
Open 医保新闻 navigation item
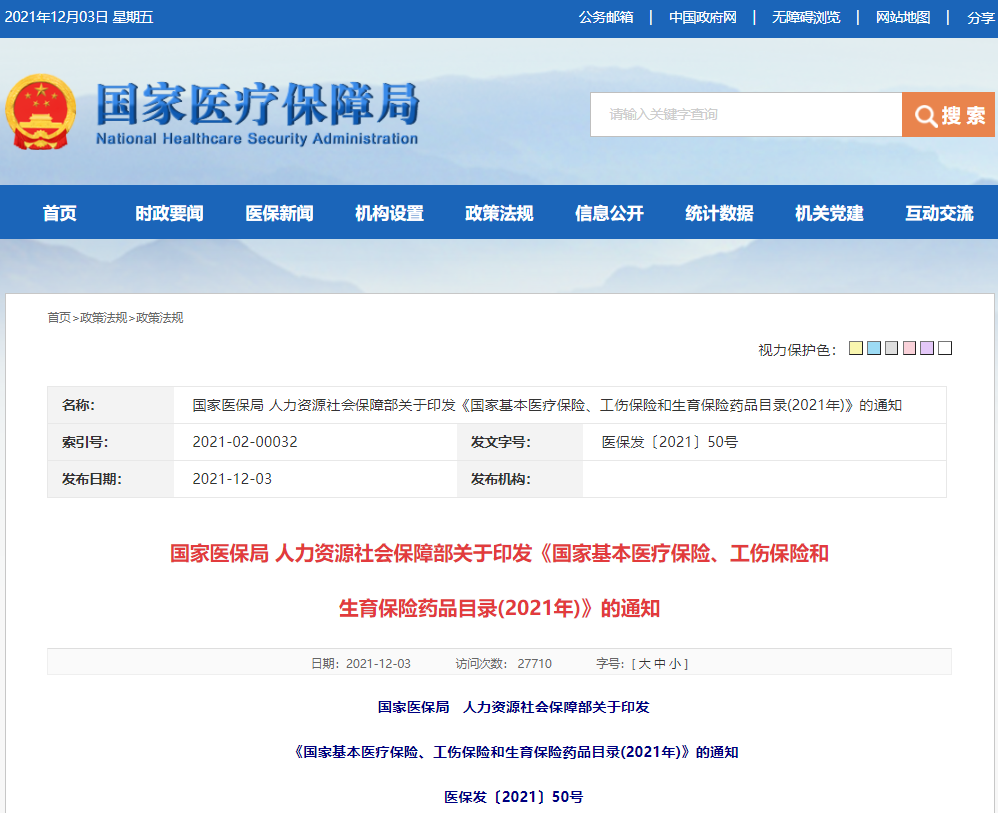click(x=279, y=213)
